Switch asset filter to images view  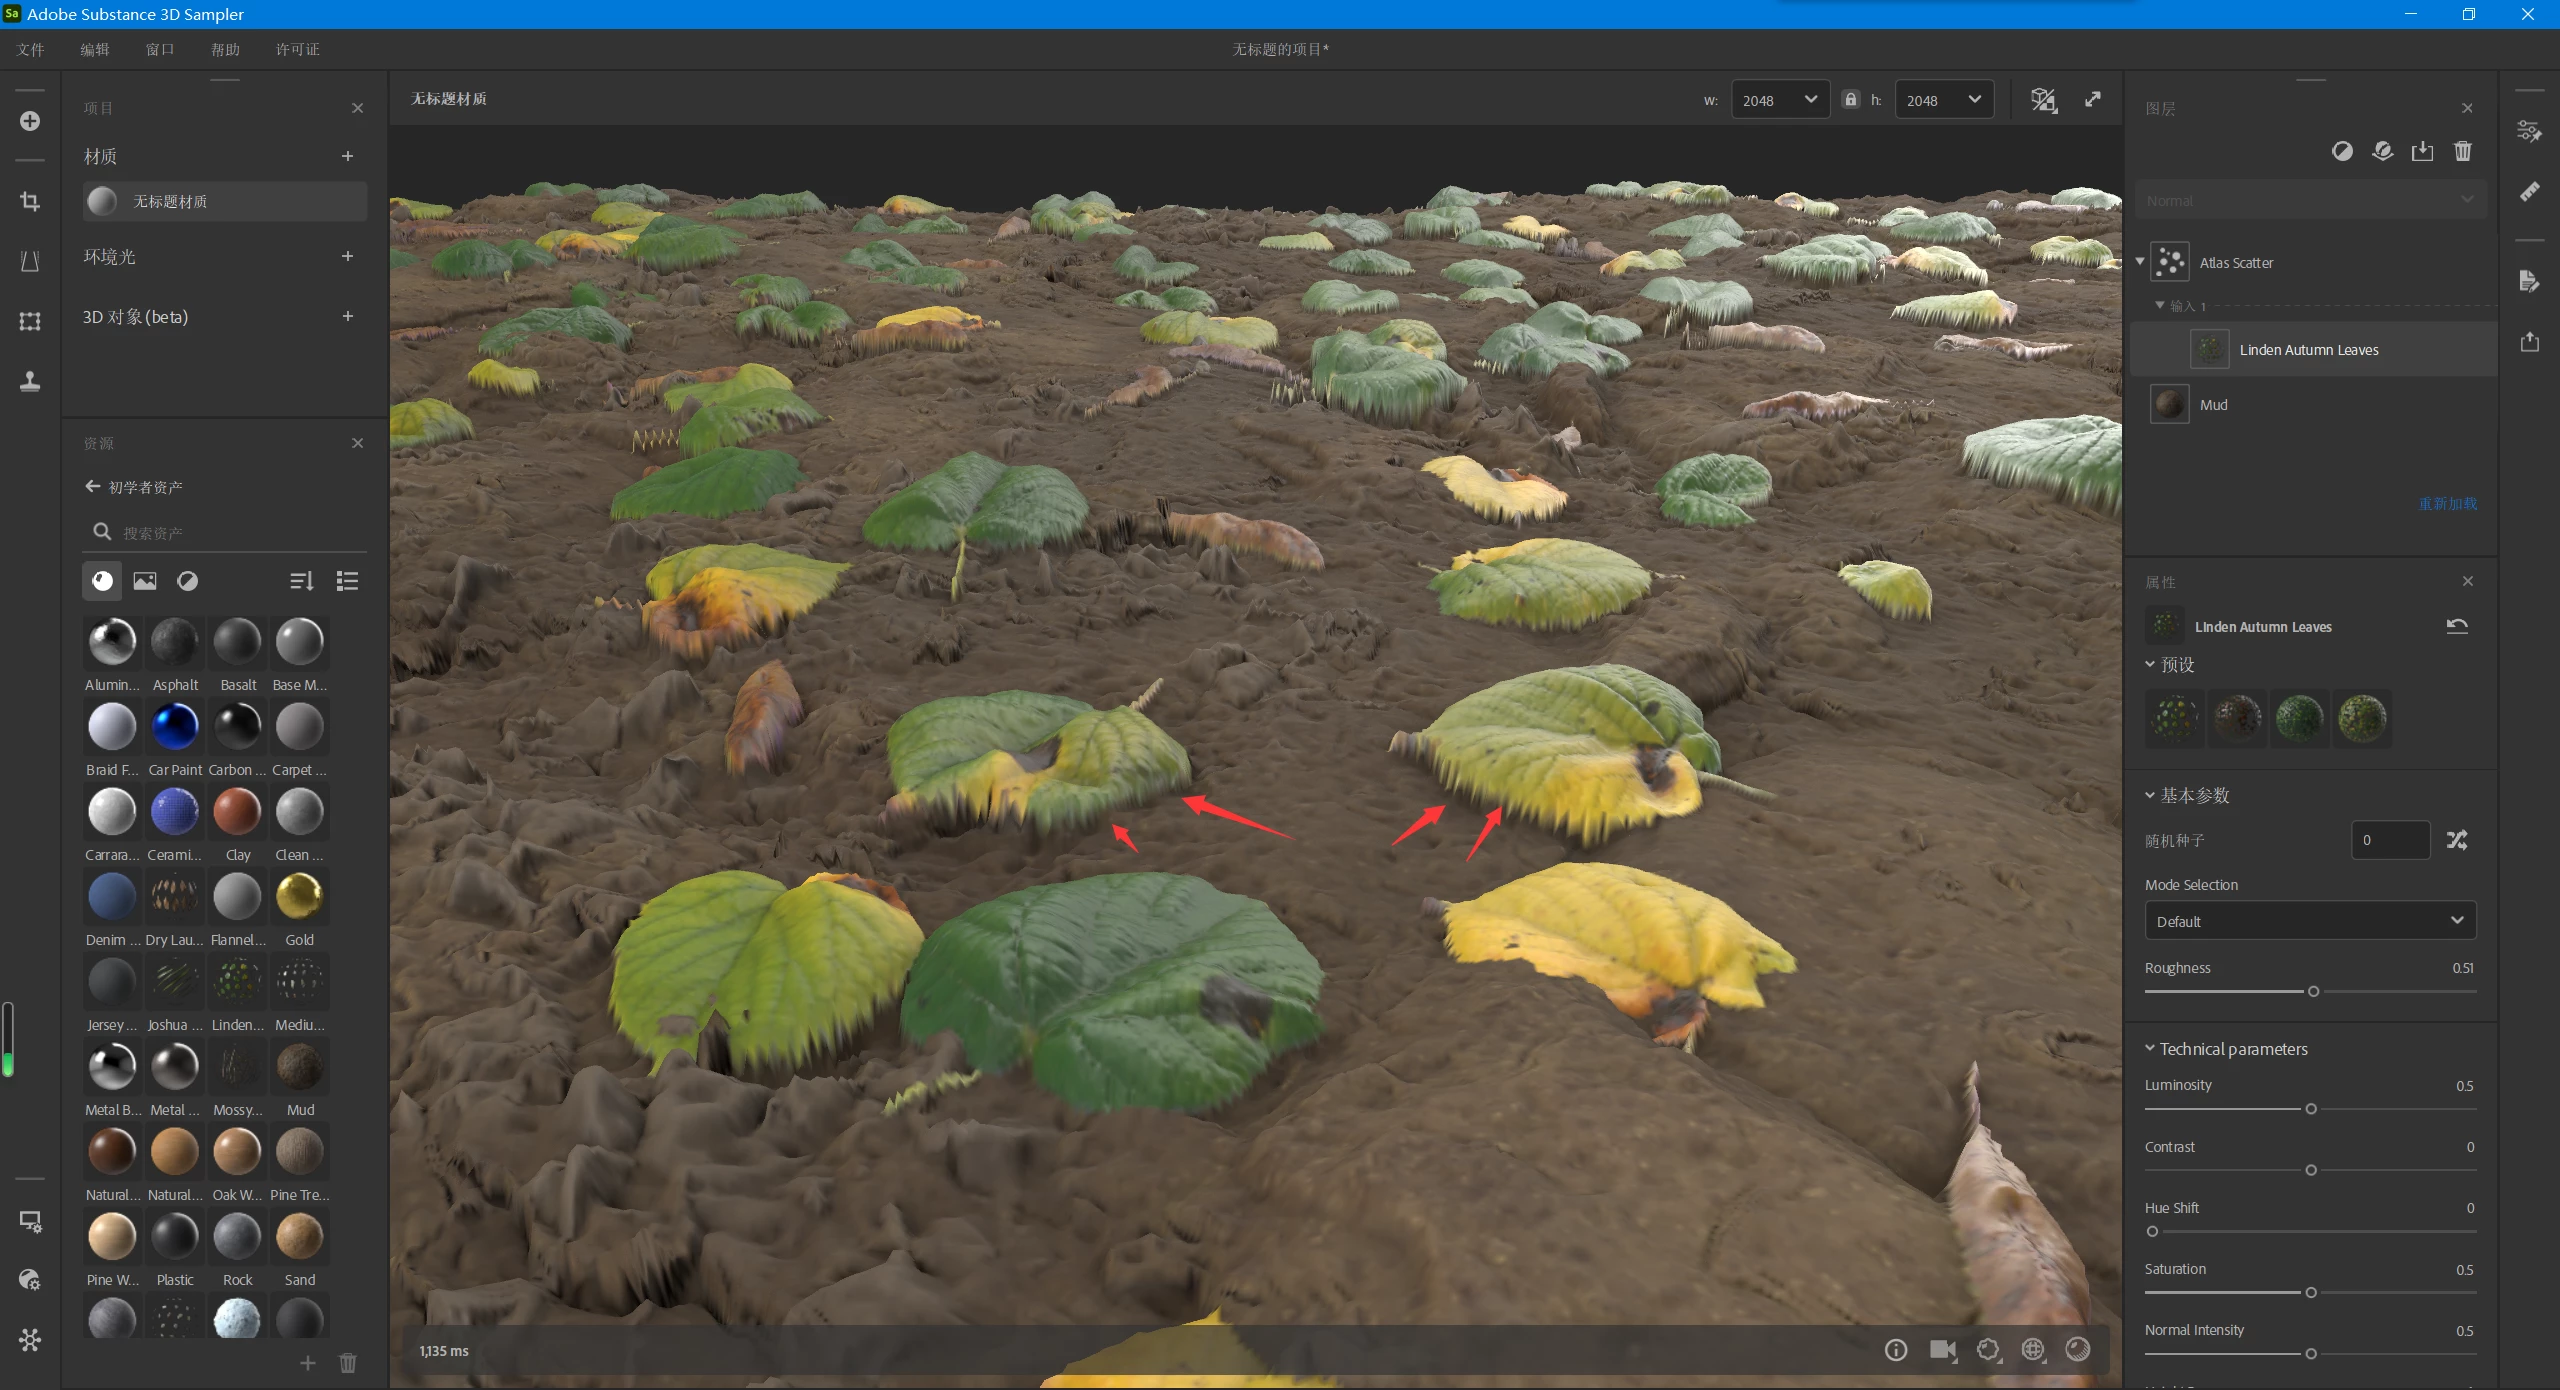[145, 581]
